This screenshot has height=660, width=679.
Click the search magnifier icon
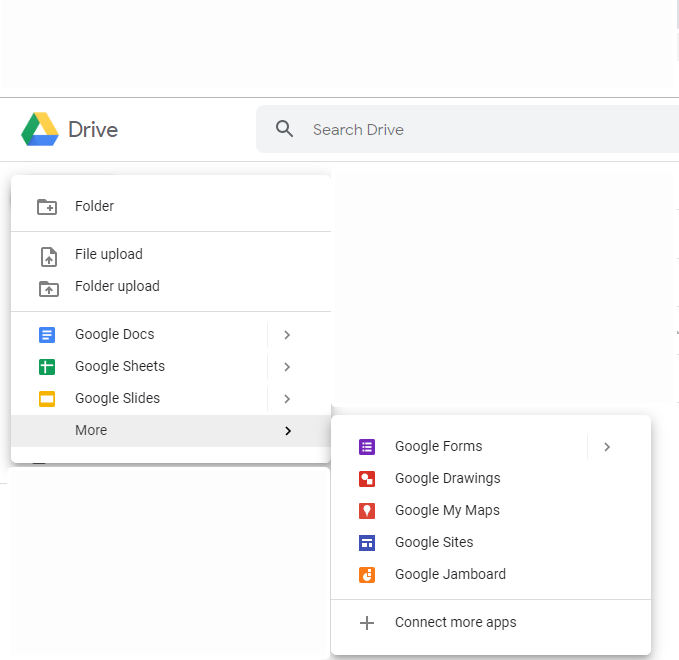click(x=285, y=129)
